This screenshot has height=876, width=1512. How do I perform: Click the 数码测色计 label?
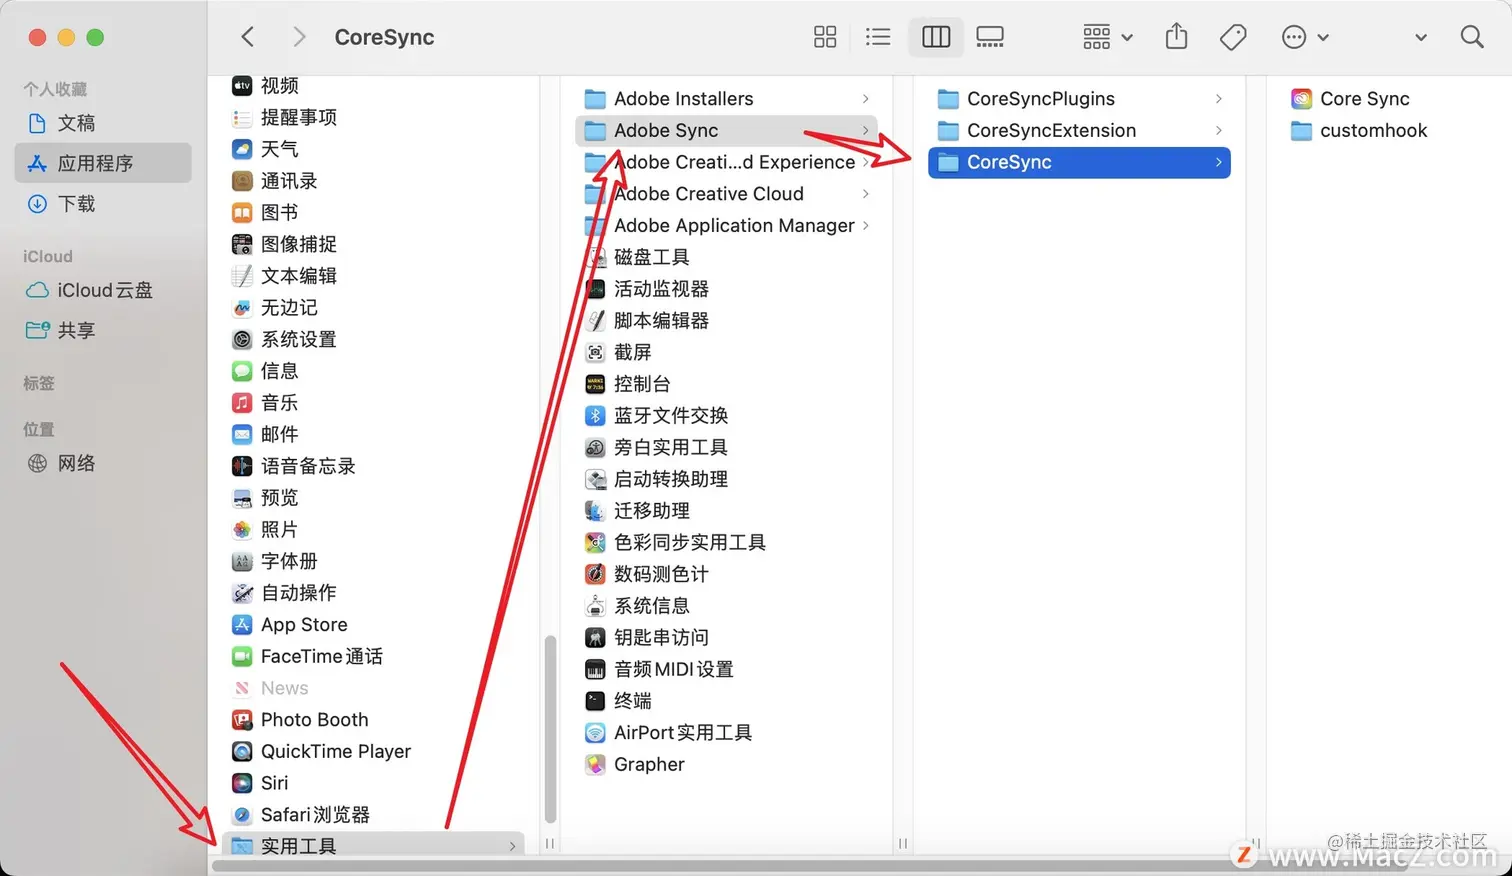pyautogui.click(x=661, y=574)
